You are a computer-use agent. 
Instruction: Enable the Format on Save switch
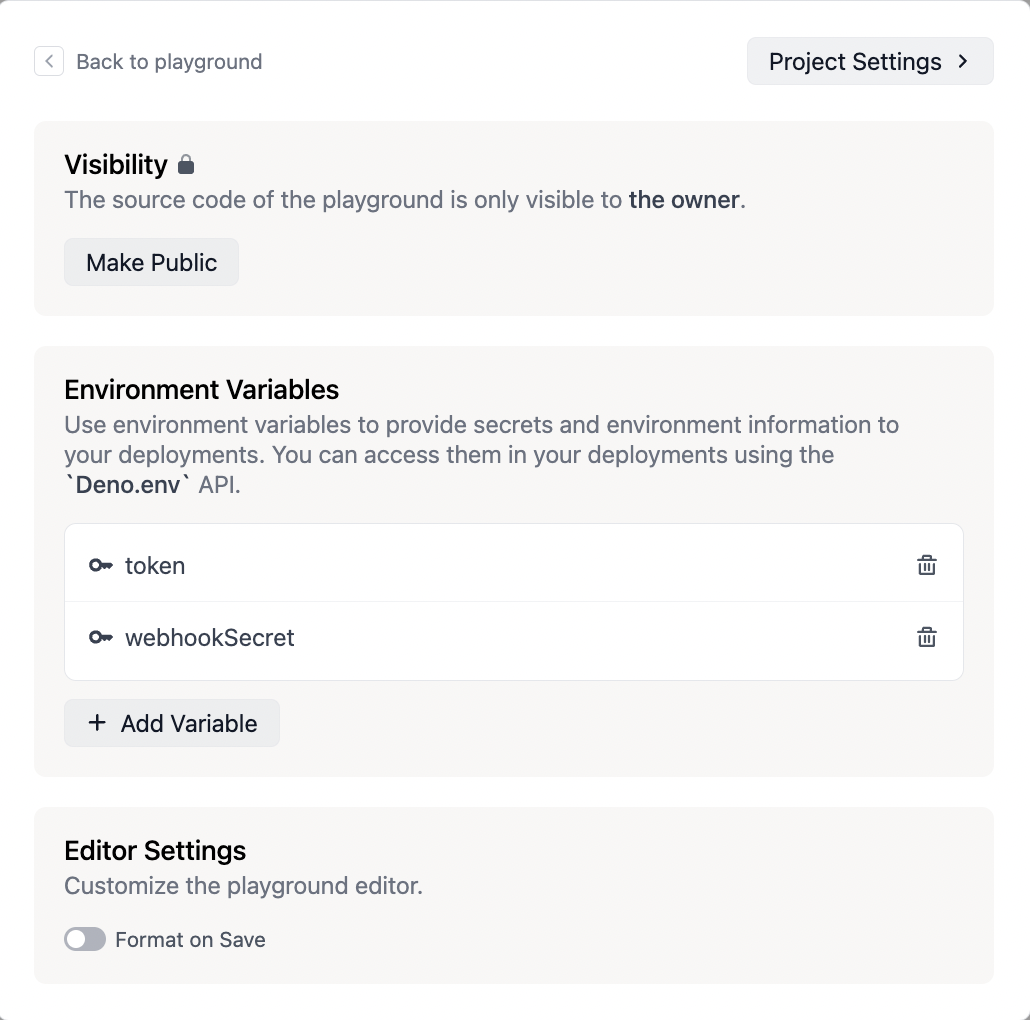[x=85, y=939]
